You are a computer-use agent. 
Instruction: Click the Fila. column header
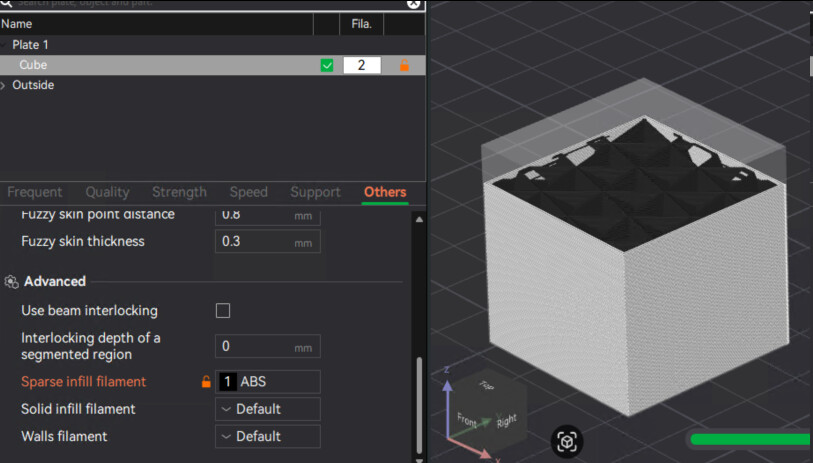361,24
